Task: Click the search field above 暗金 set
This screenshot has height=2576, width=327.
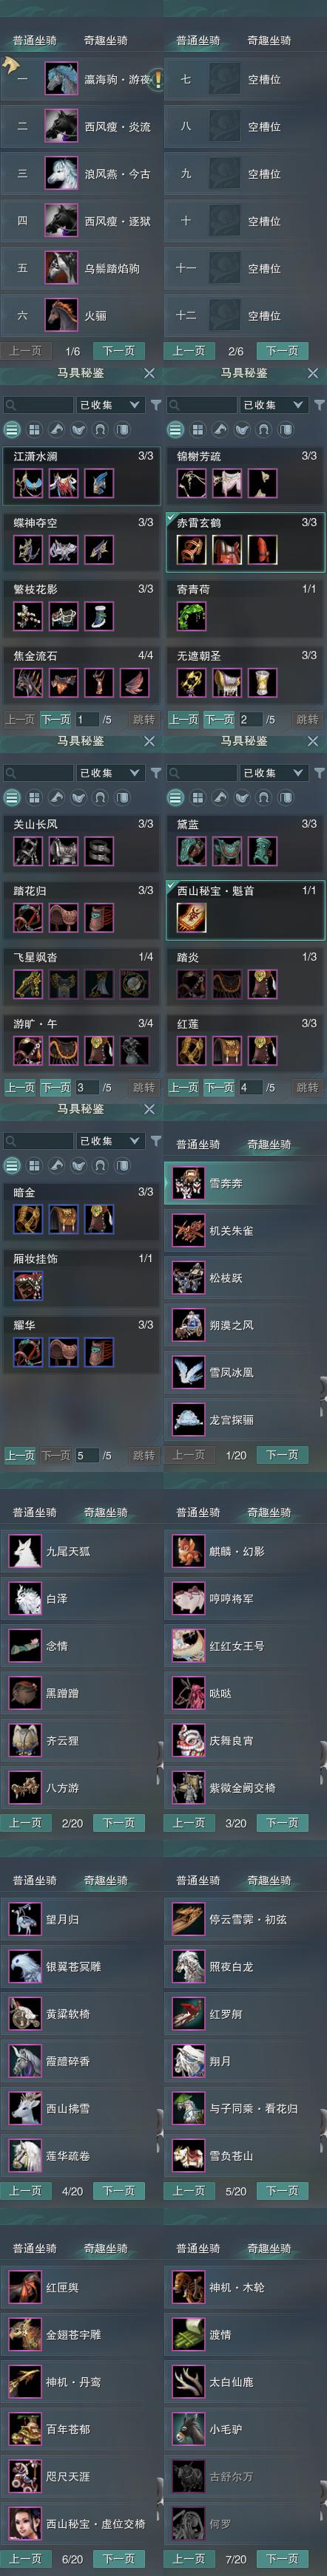Action: (38, 1141)
